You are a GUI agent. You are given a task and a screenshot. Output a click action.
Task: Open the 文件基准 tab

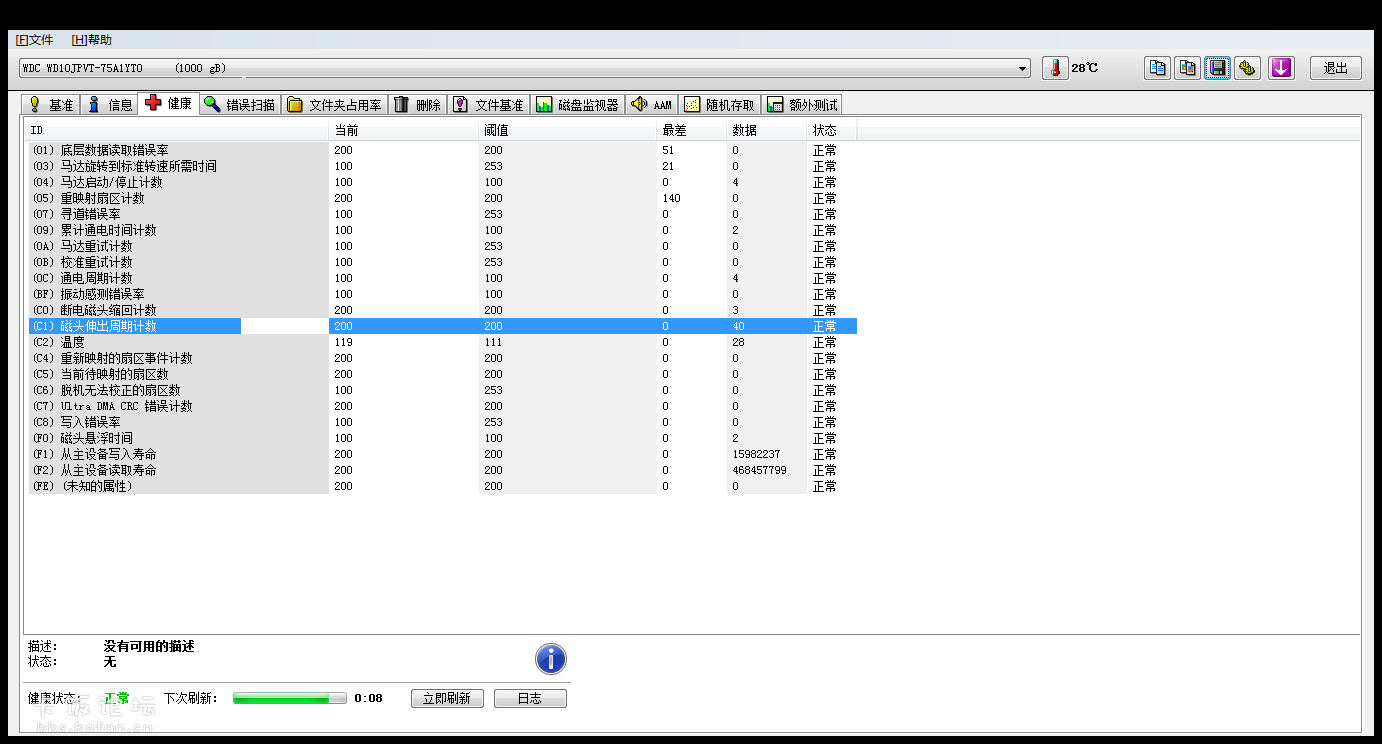[488, 105]
